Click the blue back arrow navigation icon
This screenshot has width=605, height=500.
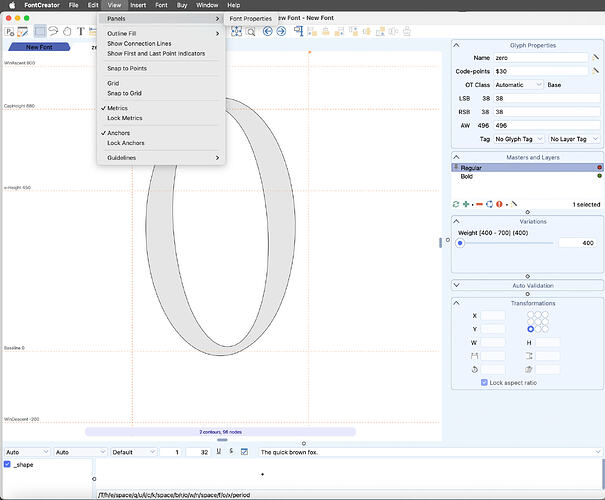click(x=268, y=31)
